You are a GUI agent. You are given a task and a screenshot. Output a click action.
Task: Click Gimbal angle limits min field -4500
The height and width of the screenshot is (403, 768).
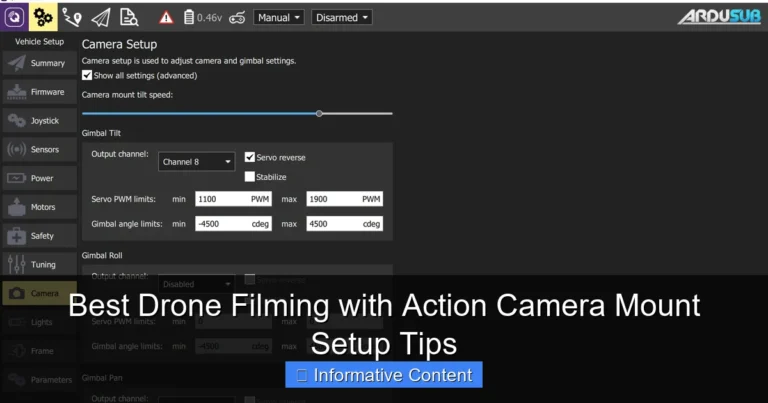pyautogui.click(x=233, y=224)
